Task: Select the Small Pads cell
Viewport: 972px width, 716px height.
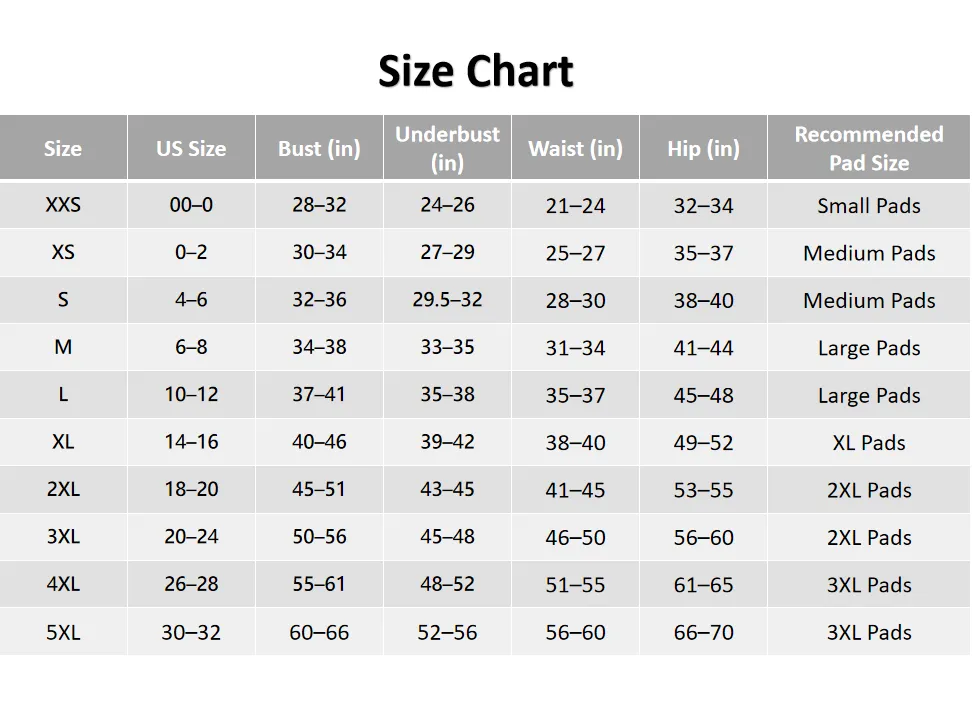Action: [x=869, y=206]
